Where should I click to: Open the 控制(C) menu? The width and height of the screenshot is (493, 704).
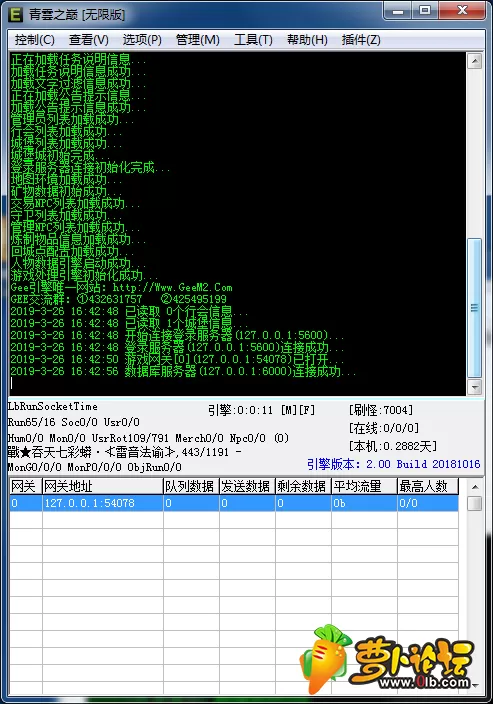35,40
